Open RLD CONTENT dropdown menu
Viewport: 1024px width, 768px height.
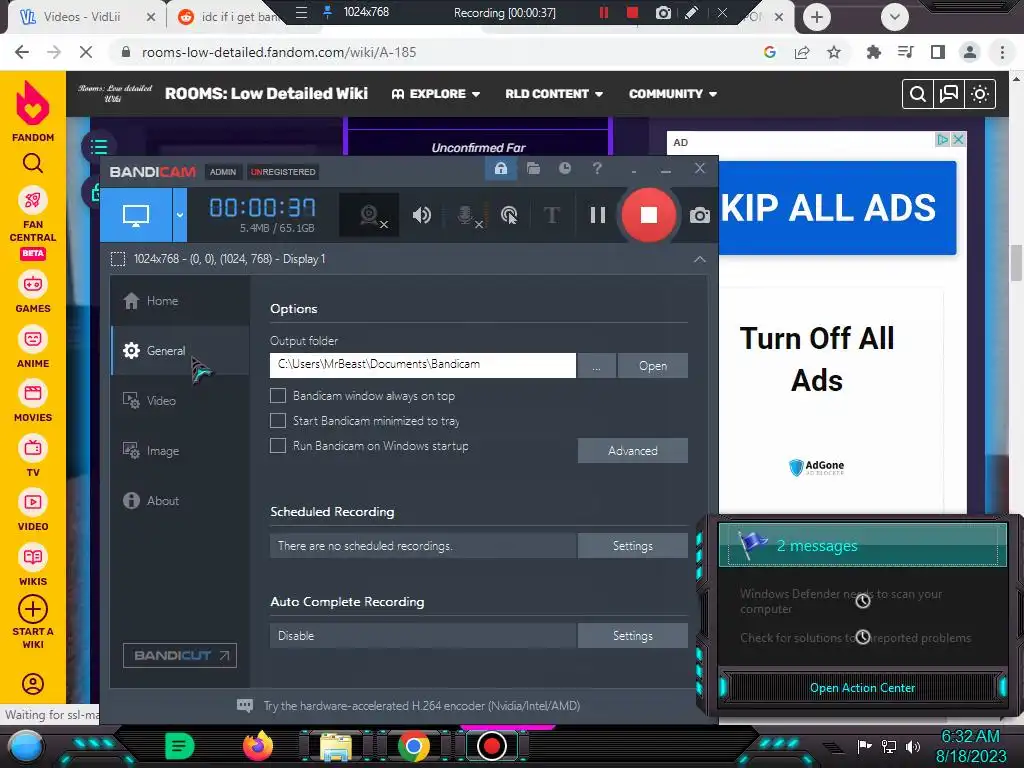554,94
